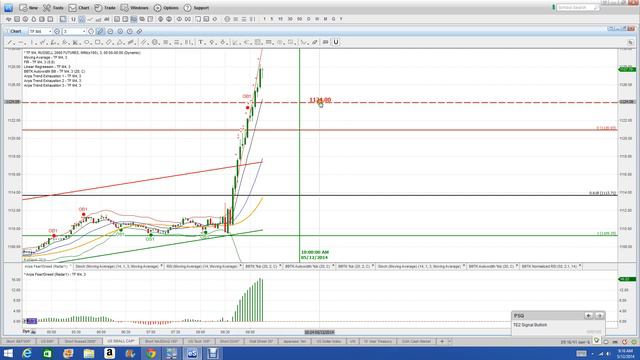Toggle the magnet snap U button

click(336, 42)
